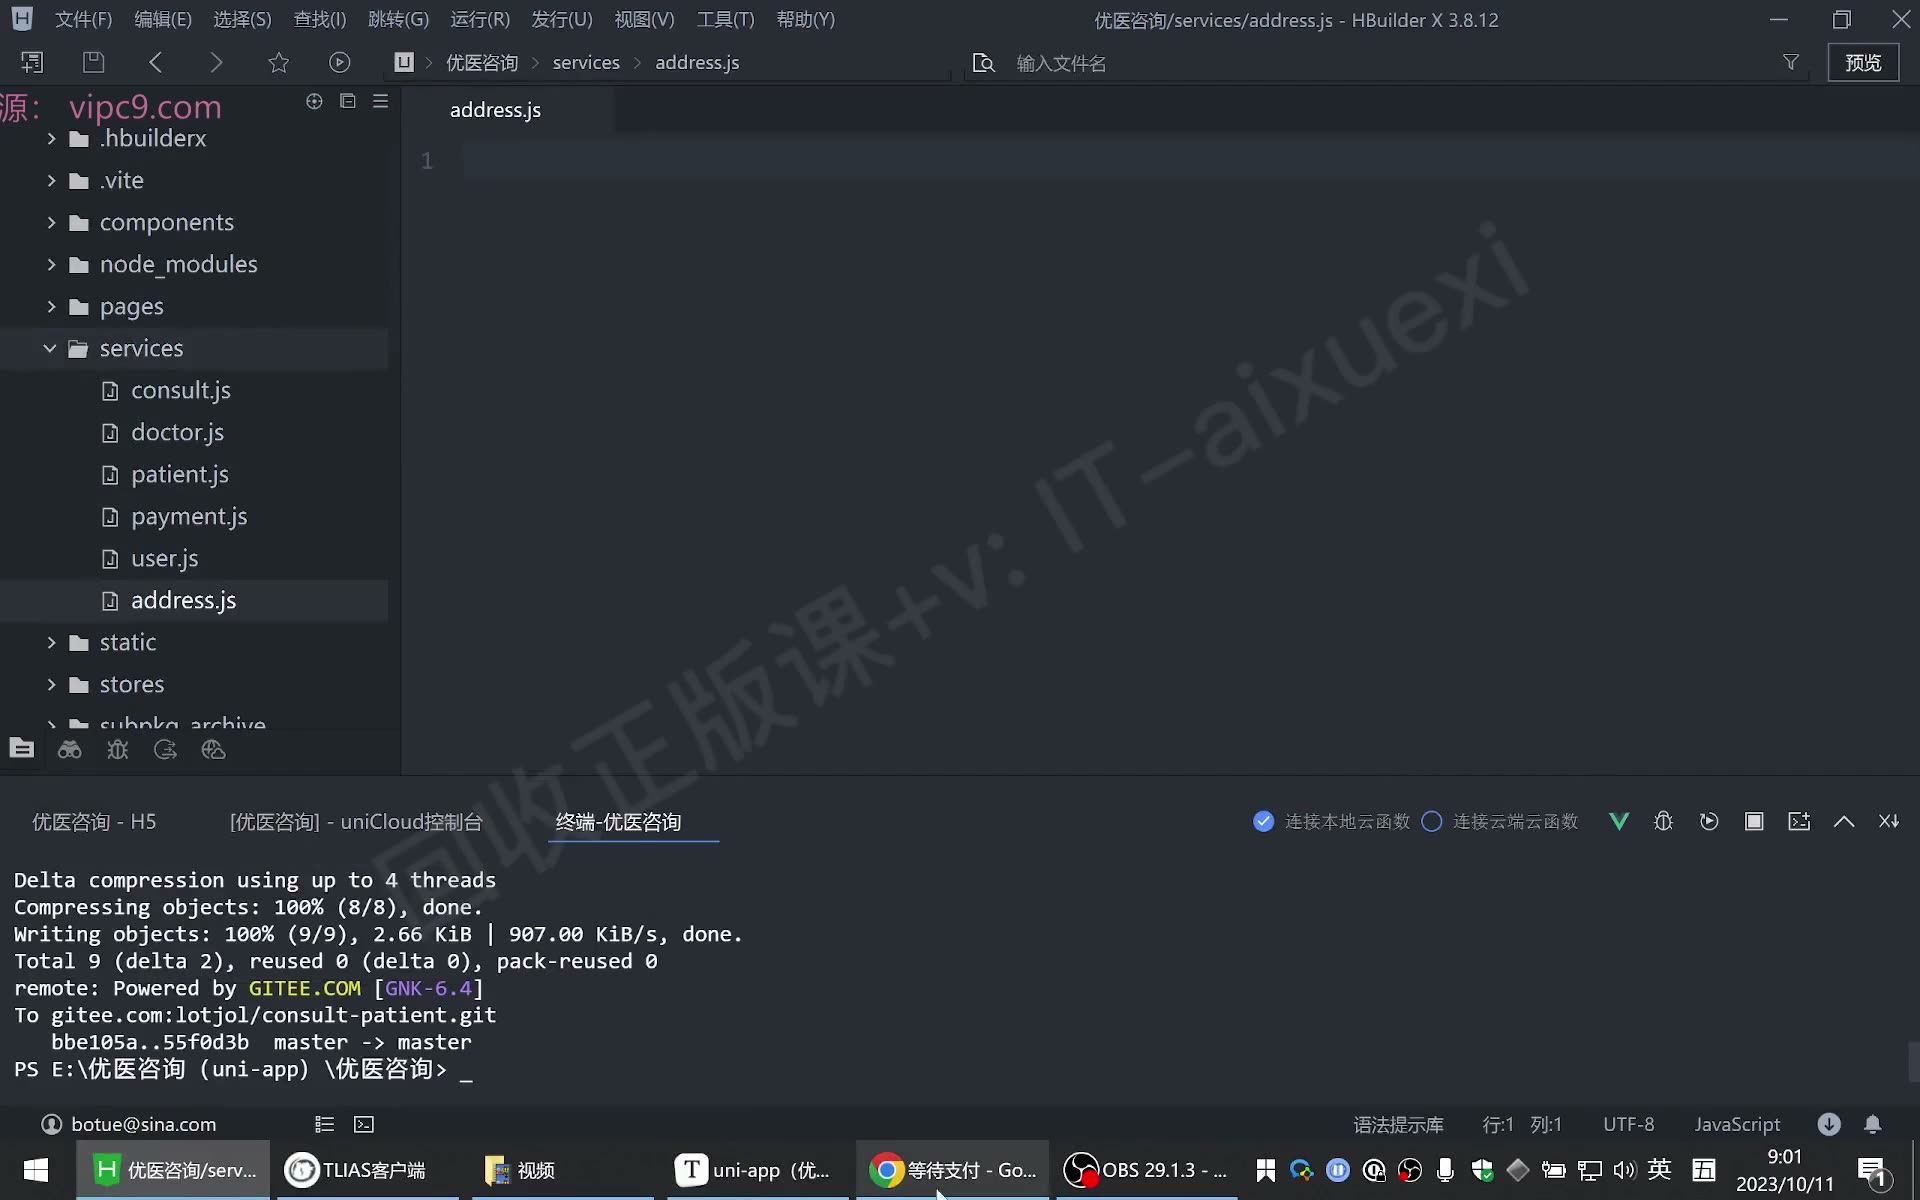The height and width of the screenshot is (1200, 1920).
Task: Collapse the services folder
Action: [50, 348]
